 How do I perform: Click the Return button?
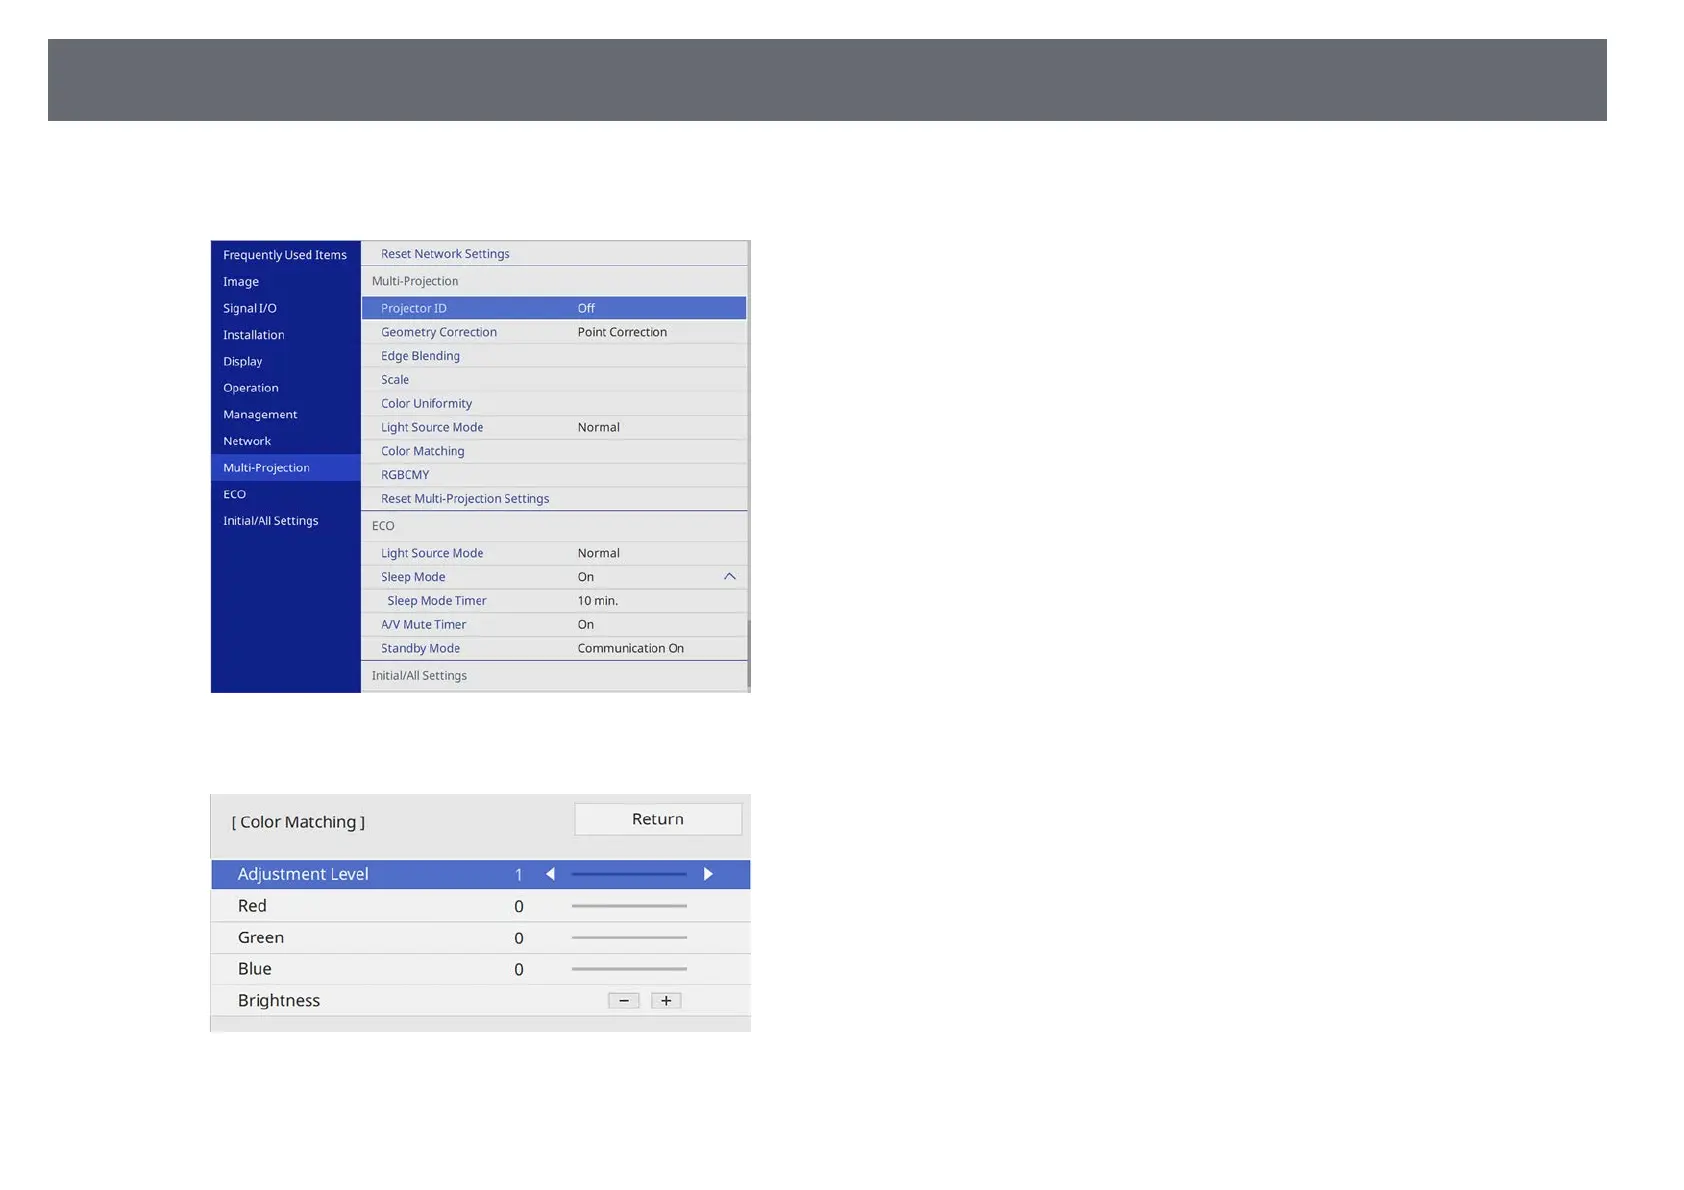tap(658, 819)
